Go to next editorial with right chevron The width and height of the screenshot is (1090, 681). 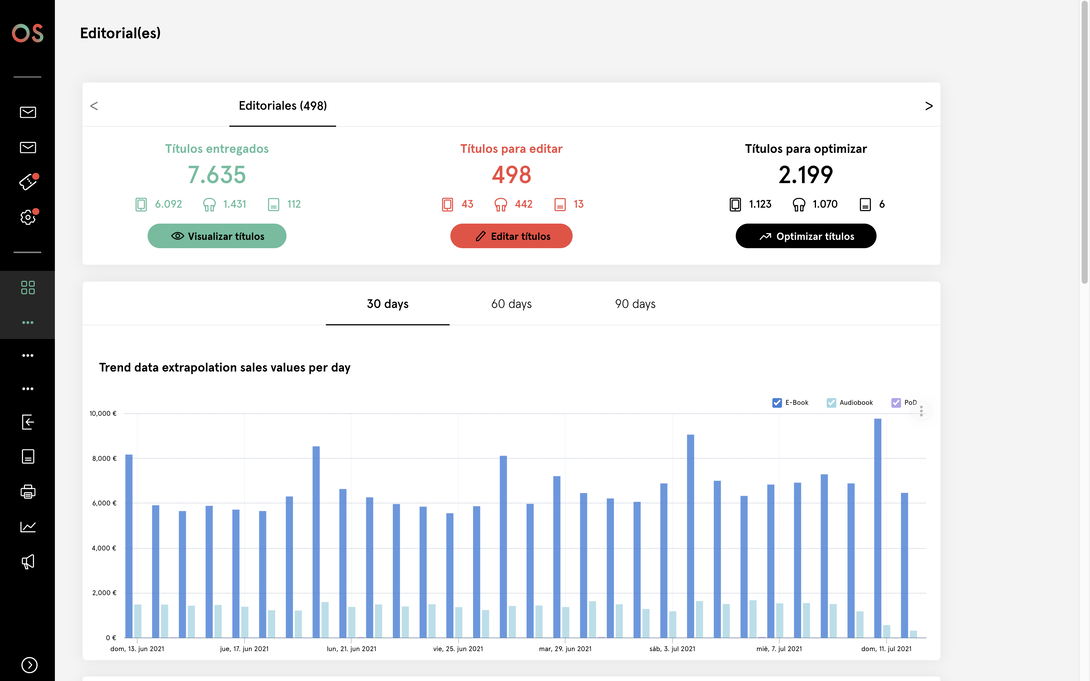coord(929,106)
